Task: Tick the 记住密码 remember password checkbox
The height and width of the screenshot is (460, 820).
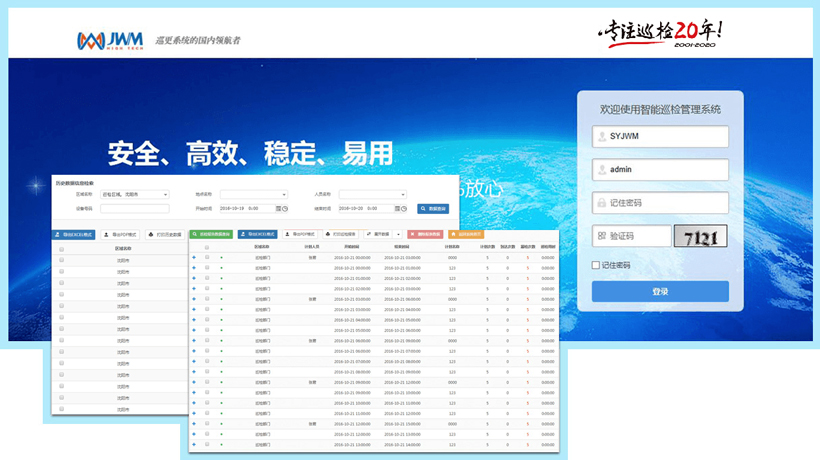Action: [596, 265]
